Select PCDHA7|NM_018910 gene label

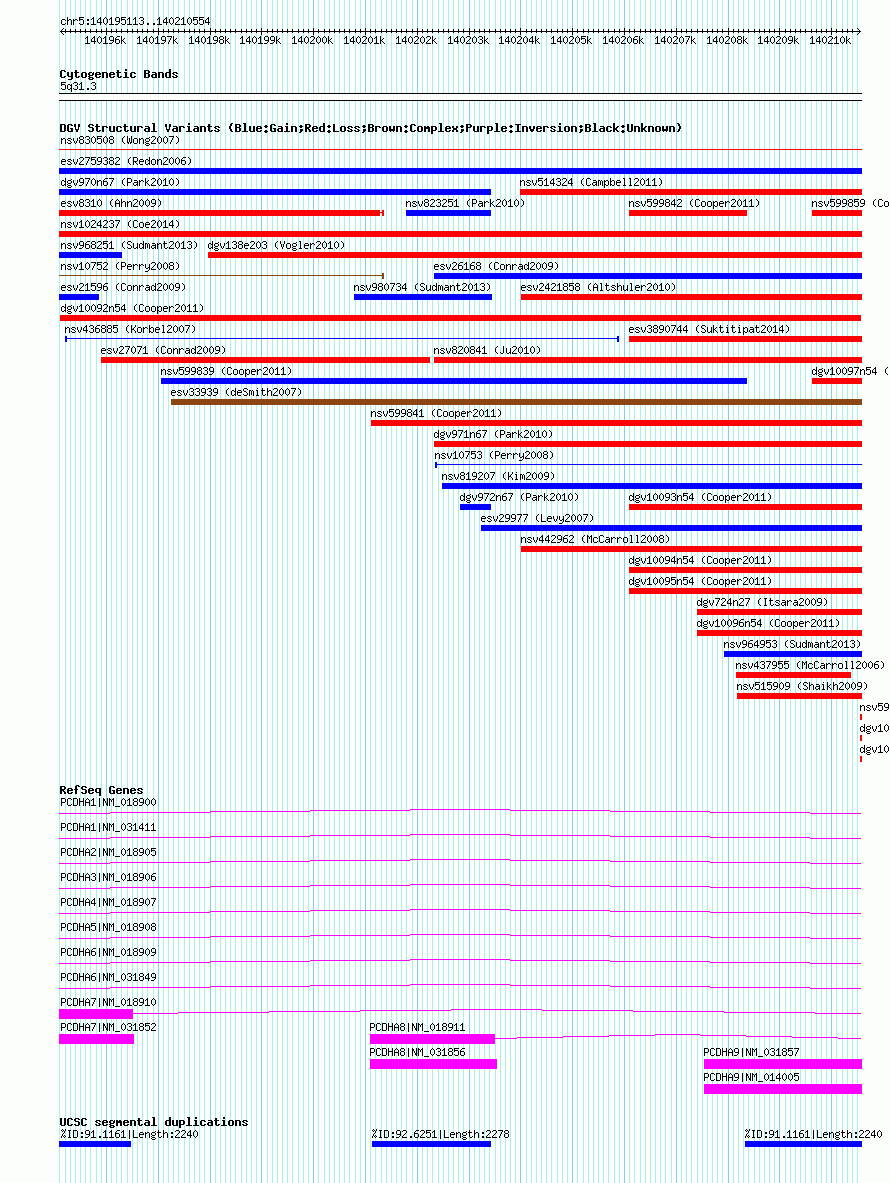pos(108,1002)
